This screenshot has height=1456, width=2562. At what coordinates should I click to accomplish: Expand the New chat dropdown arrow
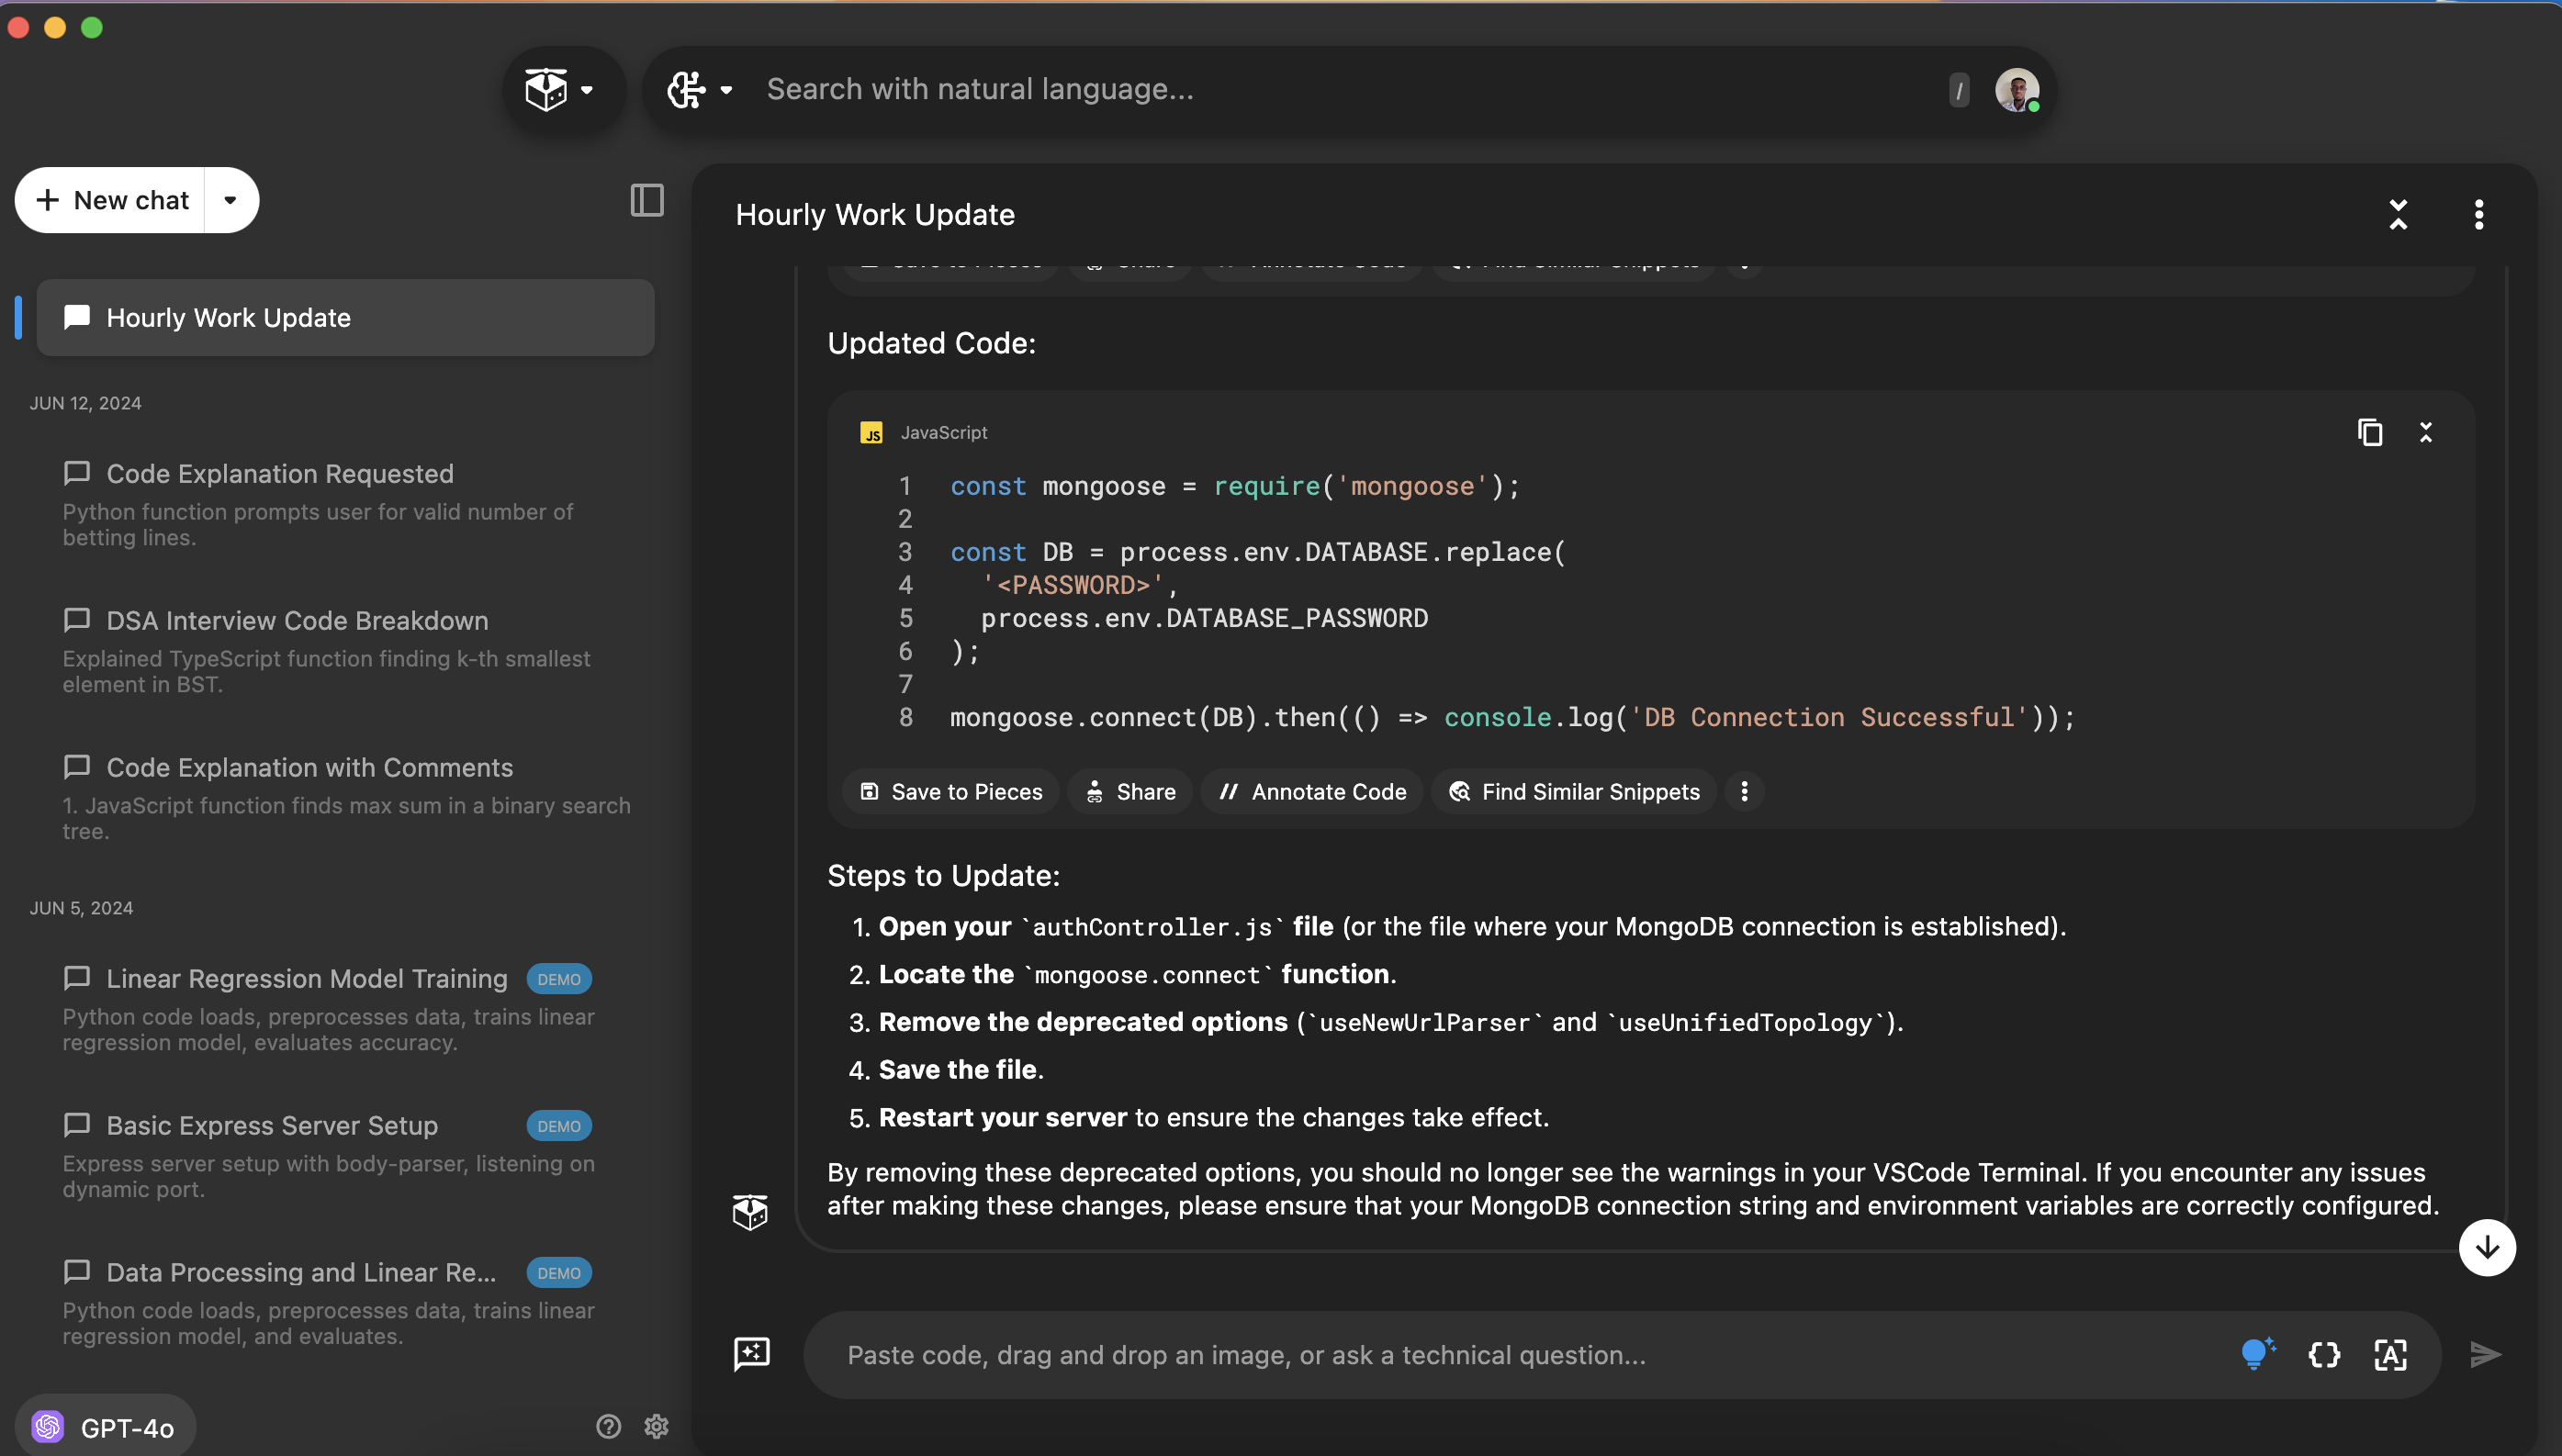[231, 200]
